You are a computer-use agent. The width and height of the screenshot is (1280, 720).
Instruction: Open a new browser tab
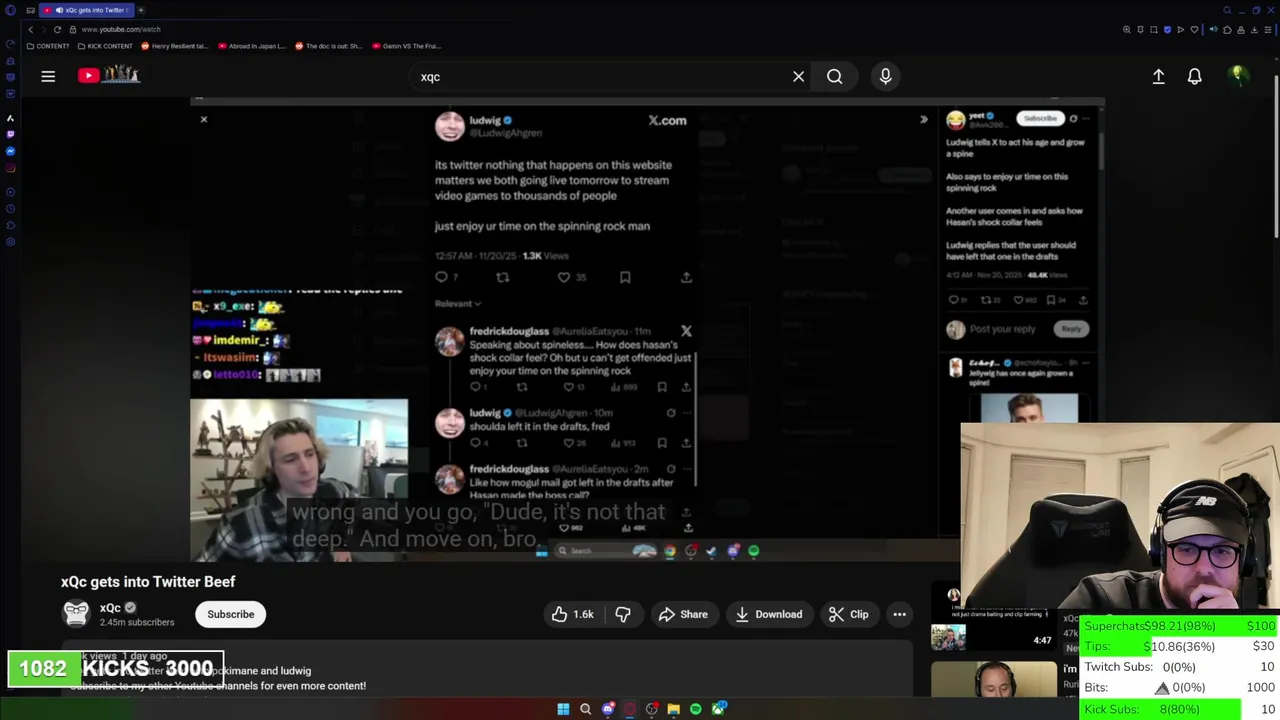click(141, 10)
